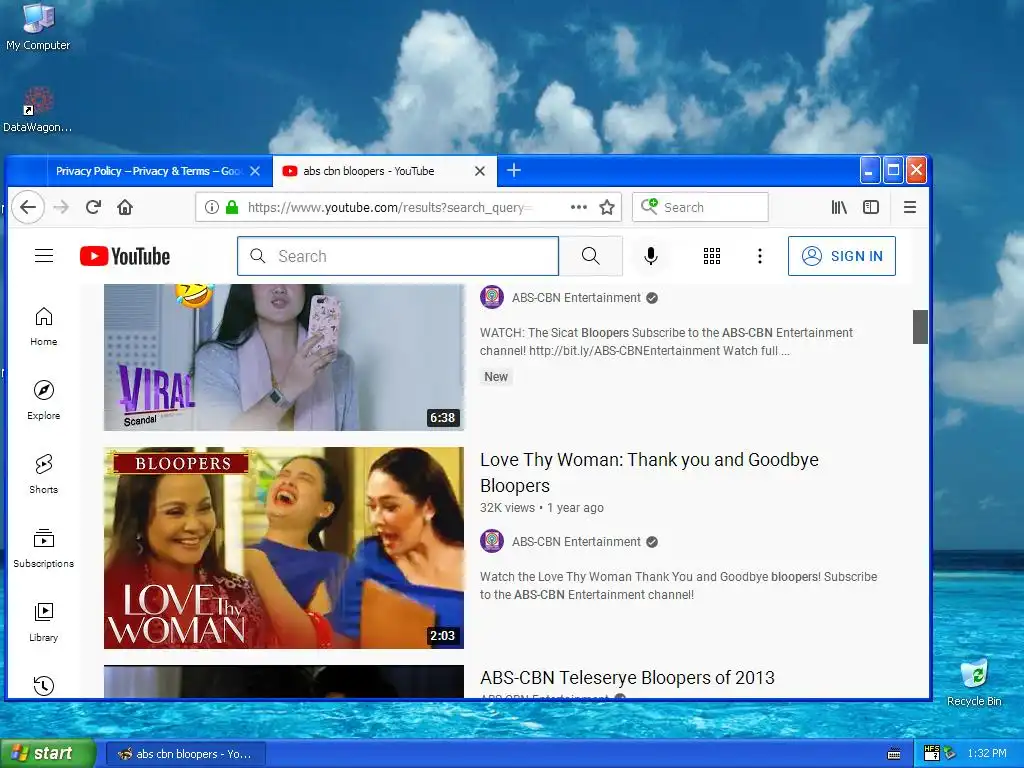Search with your voice microphone

pyautogui.click(x=650, y=256)
